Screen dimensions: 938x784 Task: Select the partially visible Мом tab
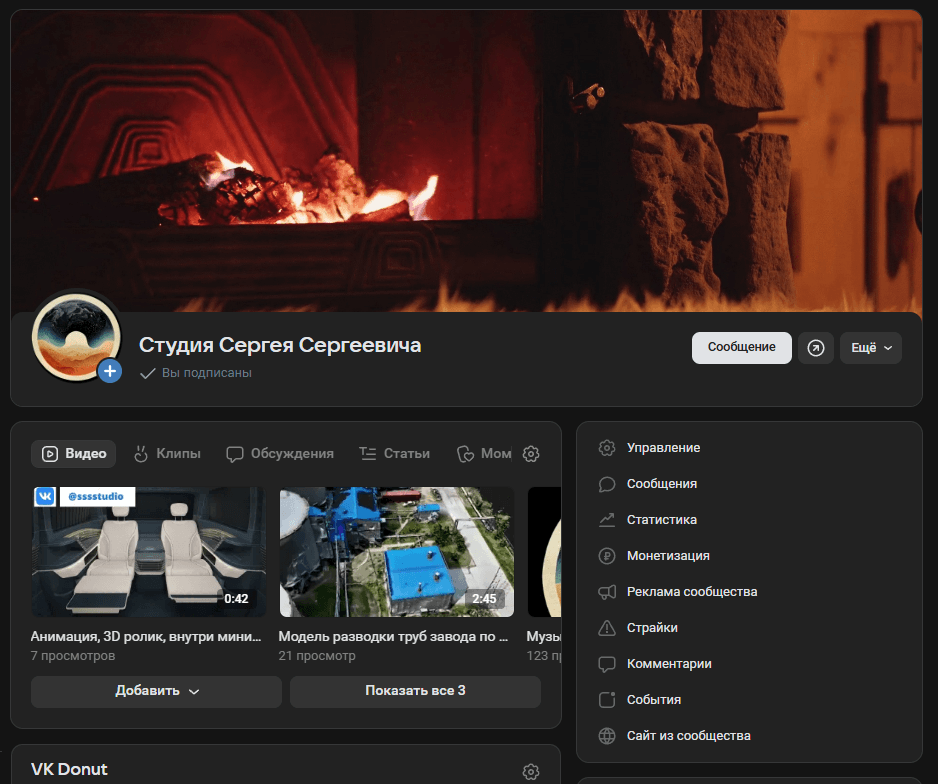click(x=483, y=454)
